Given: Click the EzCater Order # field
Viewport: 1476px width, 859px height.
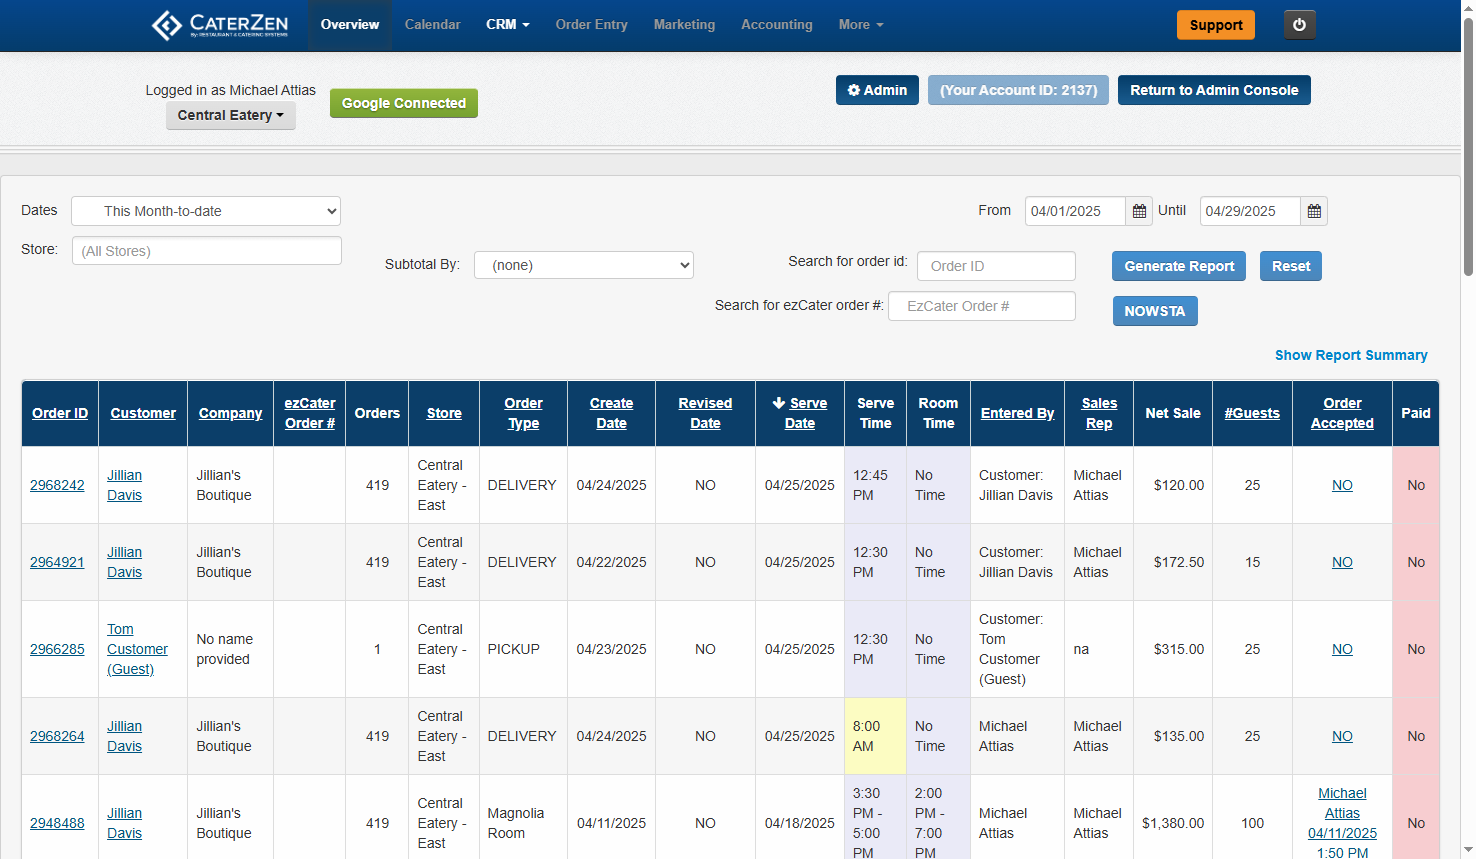Looking at the screenshot, I should tap(981, 306).
